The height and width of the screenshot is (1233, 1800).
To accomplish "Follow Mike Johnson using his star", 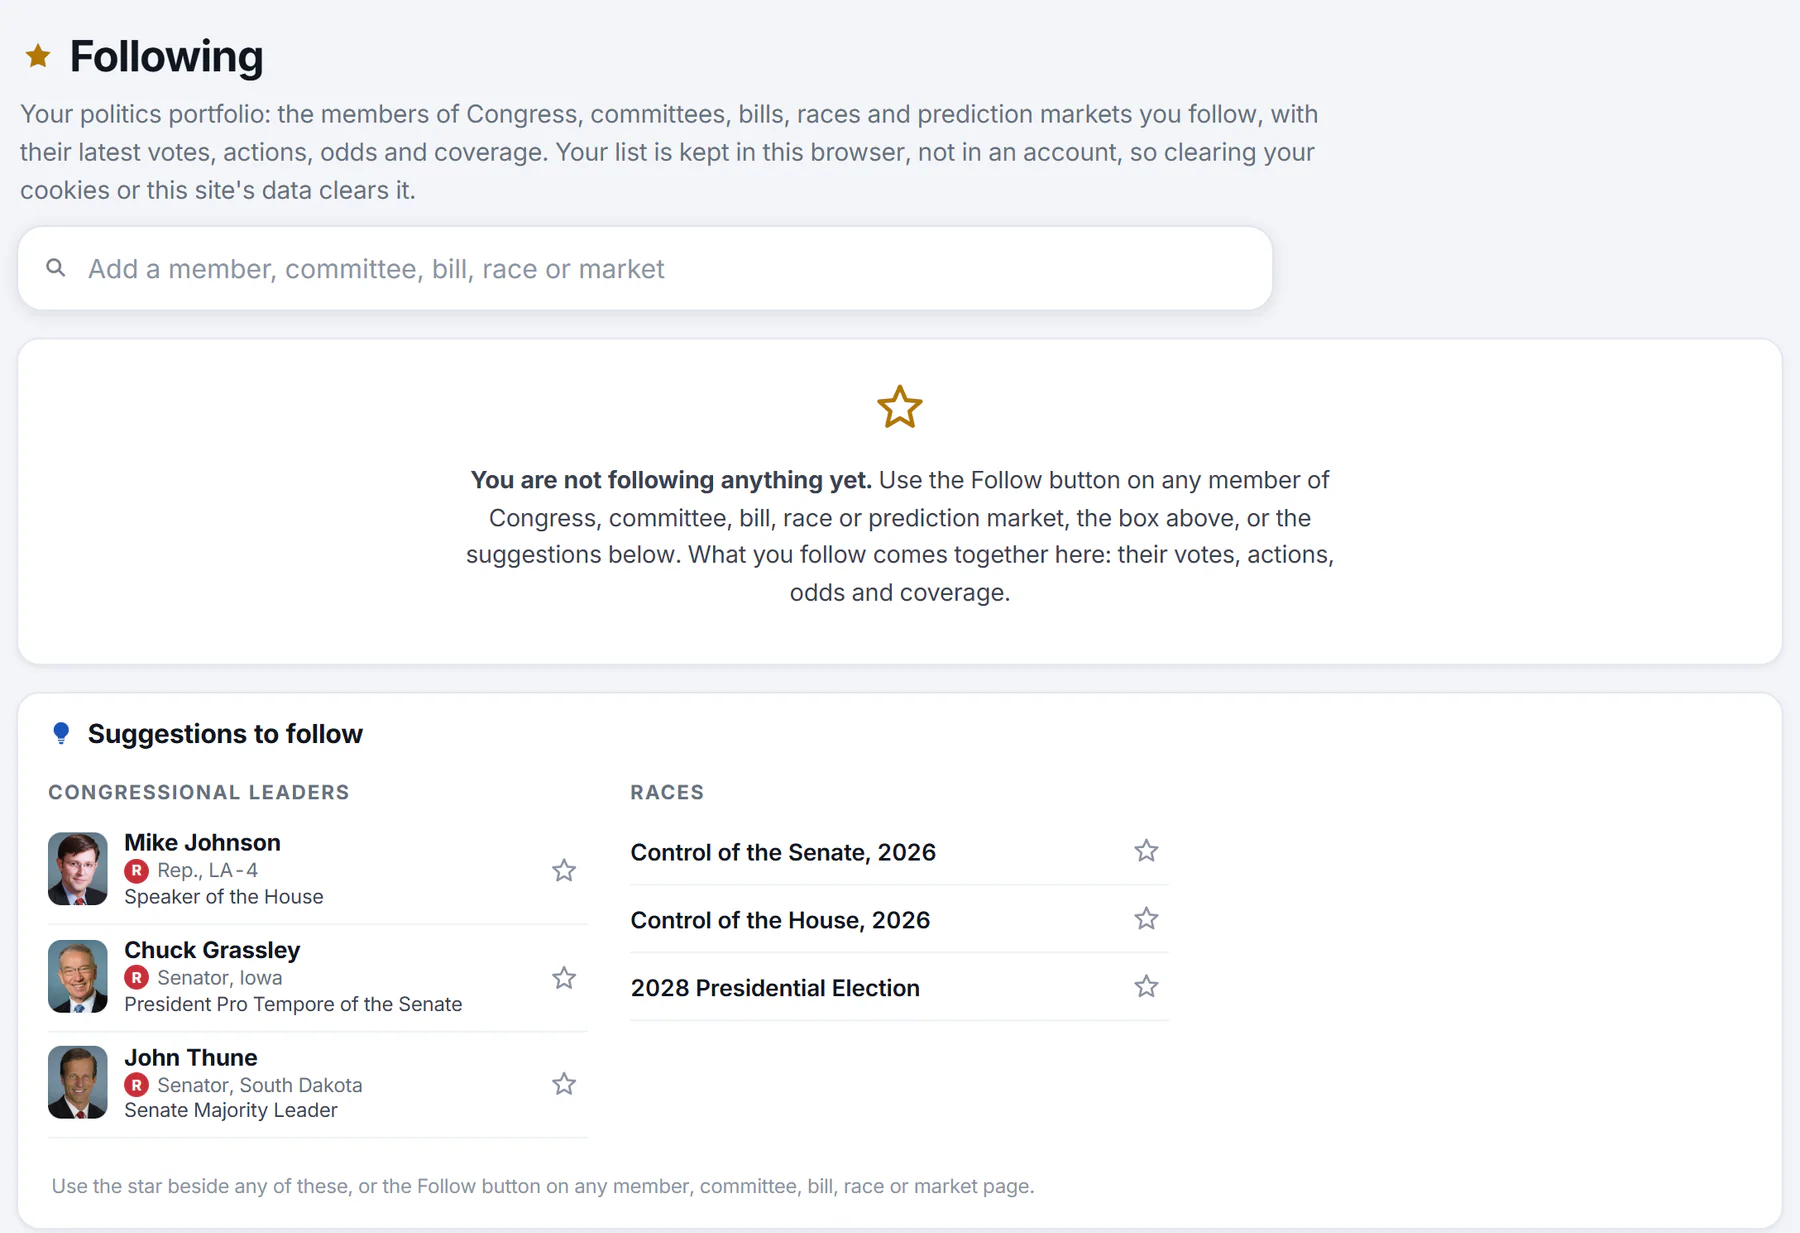I will click(x=564, y=870).
